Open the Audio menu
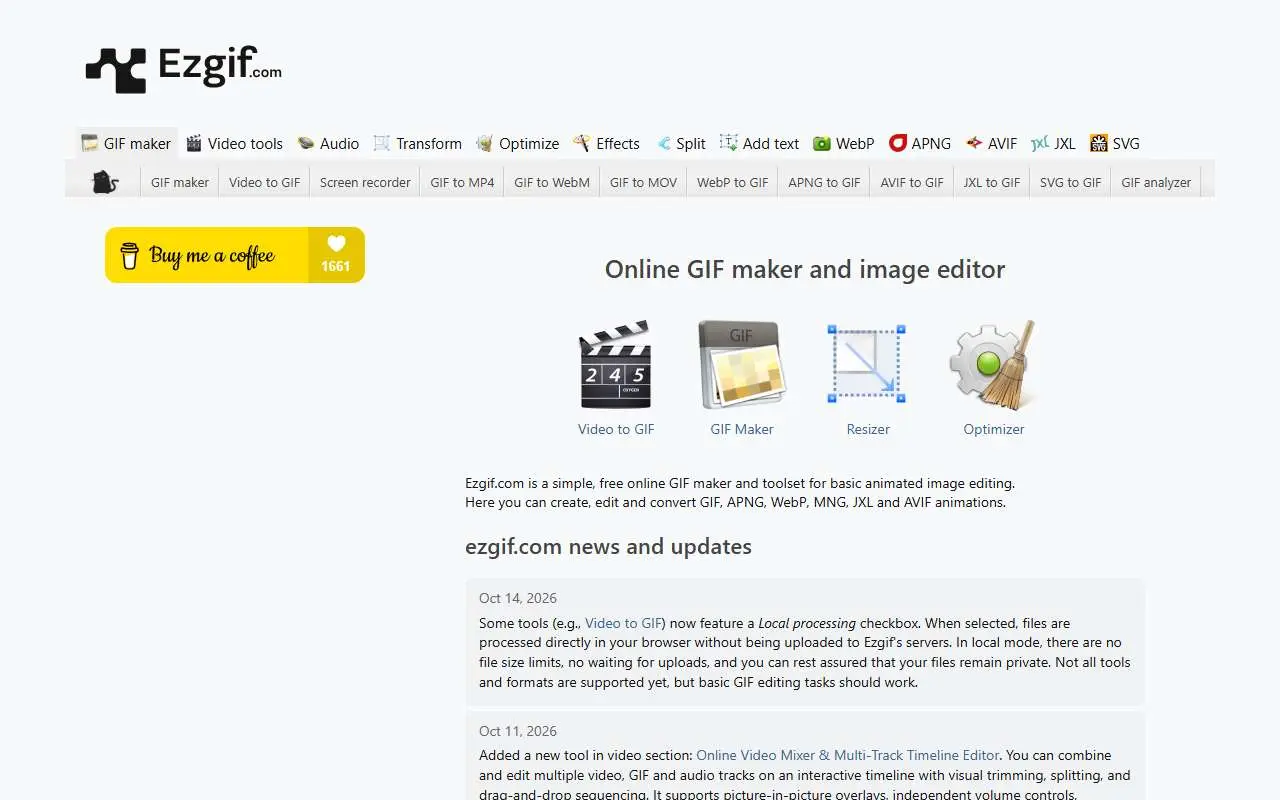 pos(328,143)
